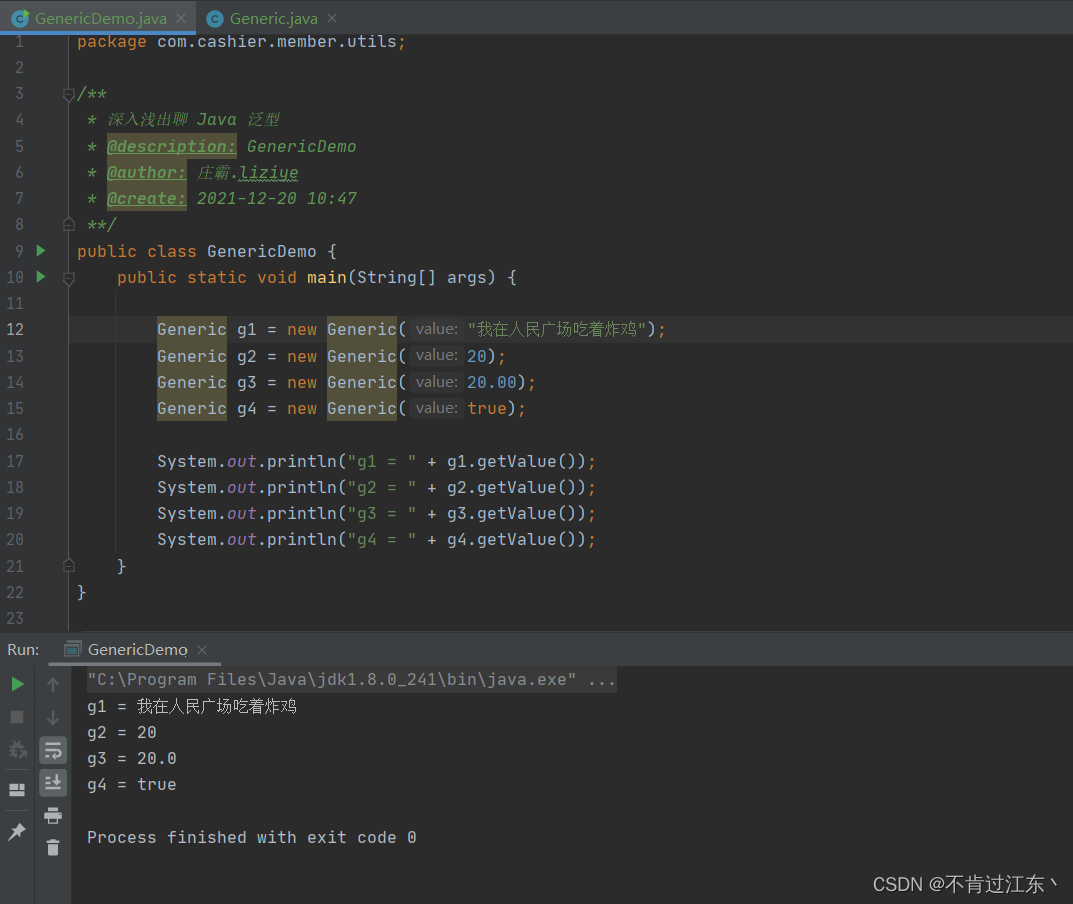The width and height of the screenshot is (1073, 904).
Task: Switch to the GenericDemo.java editor tab
Action: tap(101, 18)
